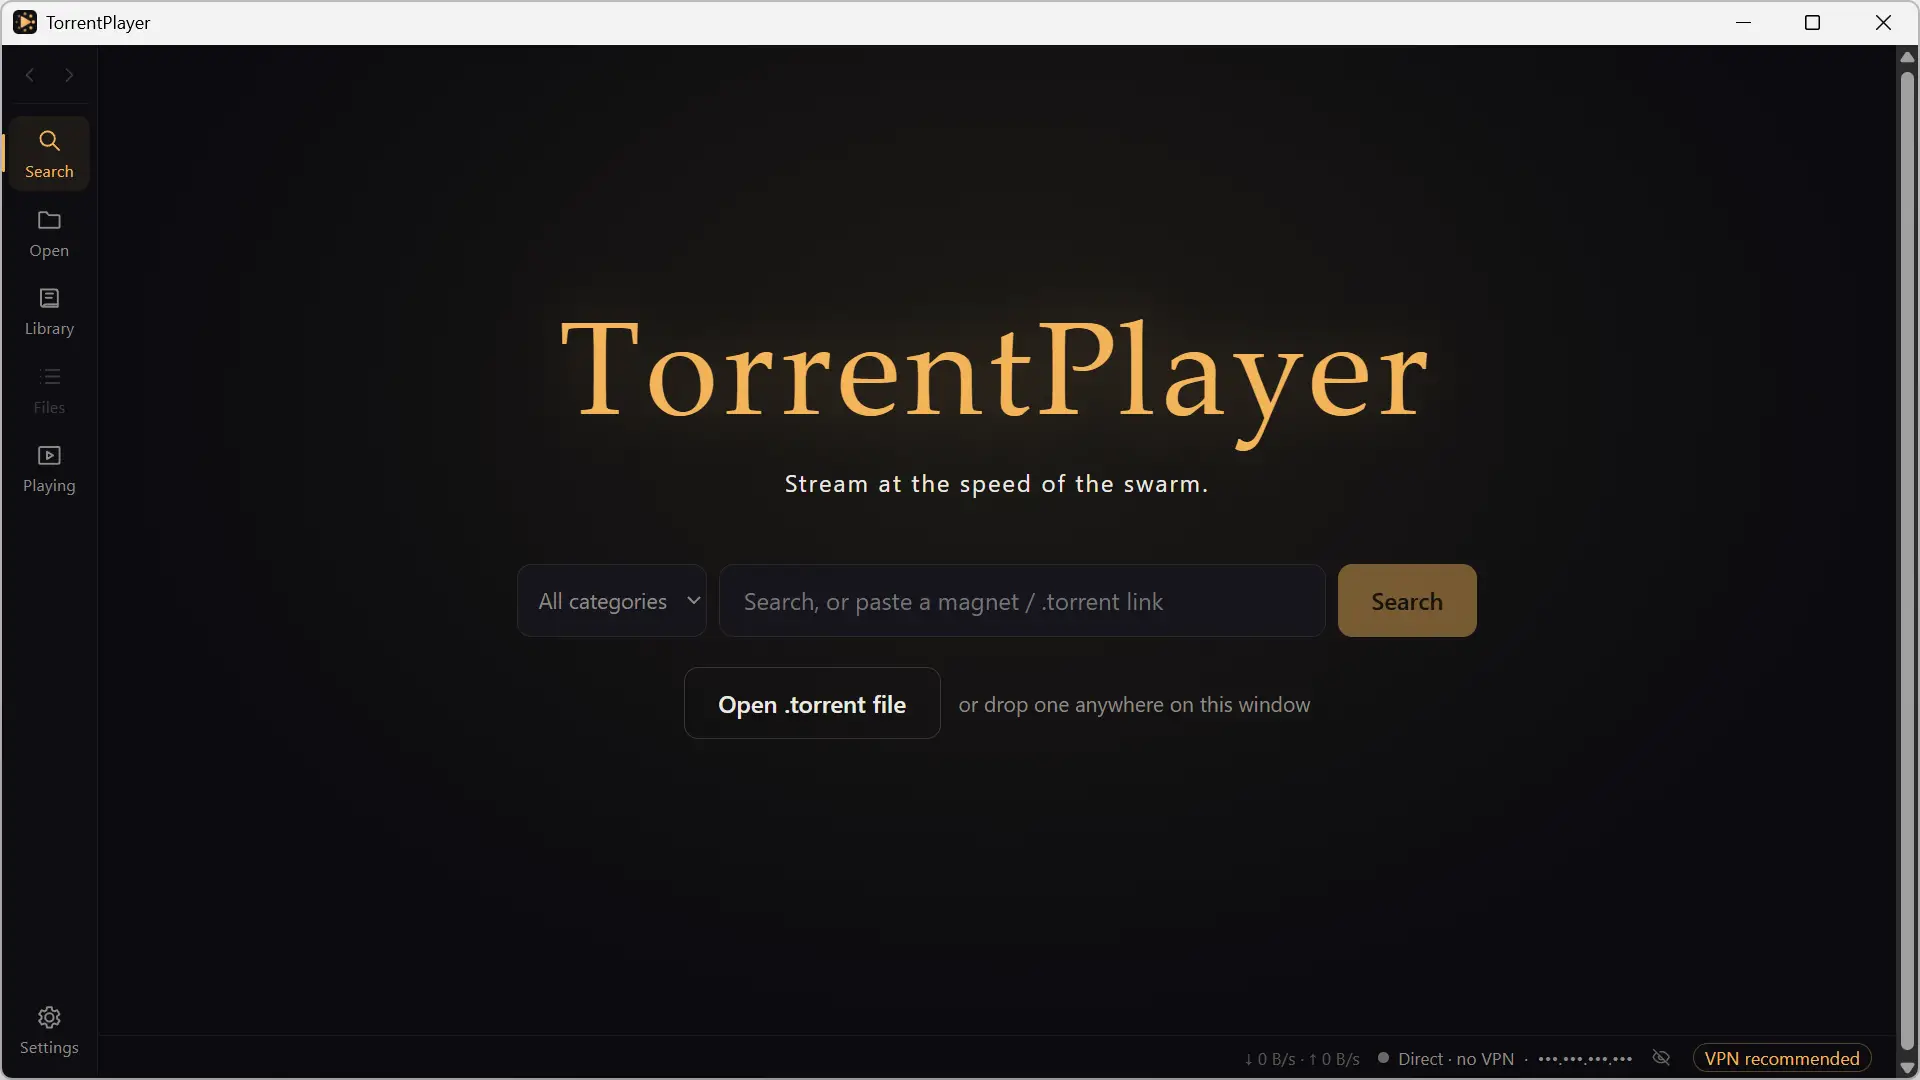Expand the All categories dropdown

pyautogui.click(x=612, y=601)
